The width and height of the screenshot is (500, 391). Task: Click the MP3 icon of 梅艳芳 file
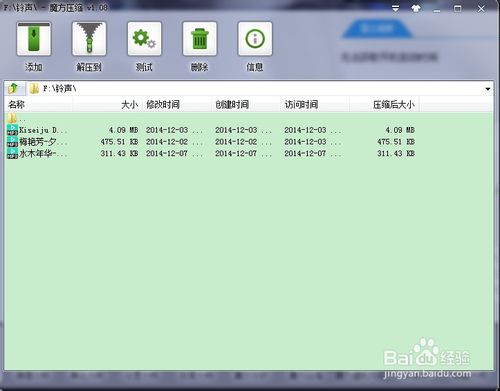click(12, 142)
